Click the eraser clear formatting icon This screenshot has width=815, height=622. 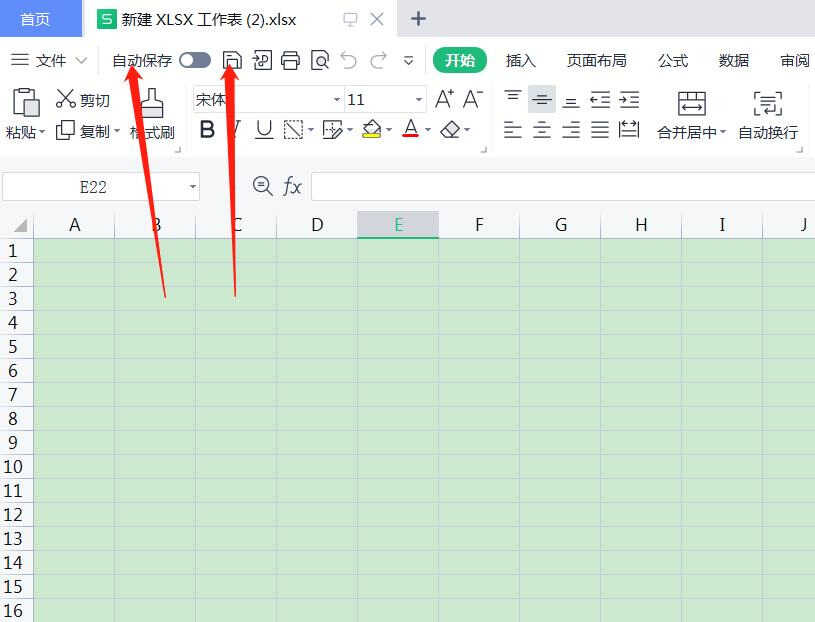(x=450, y=129)
